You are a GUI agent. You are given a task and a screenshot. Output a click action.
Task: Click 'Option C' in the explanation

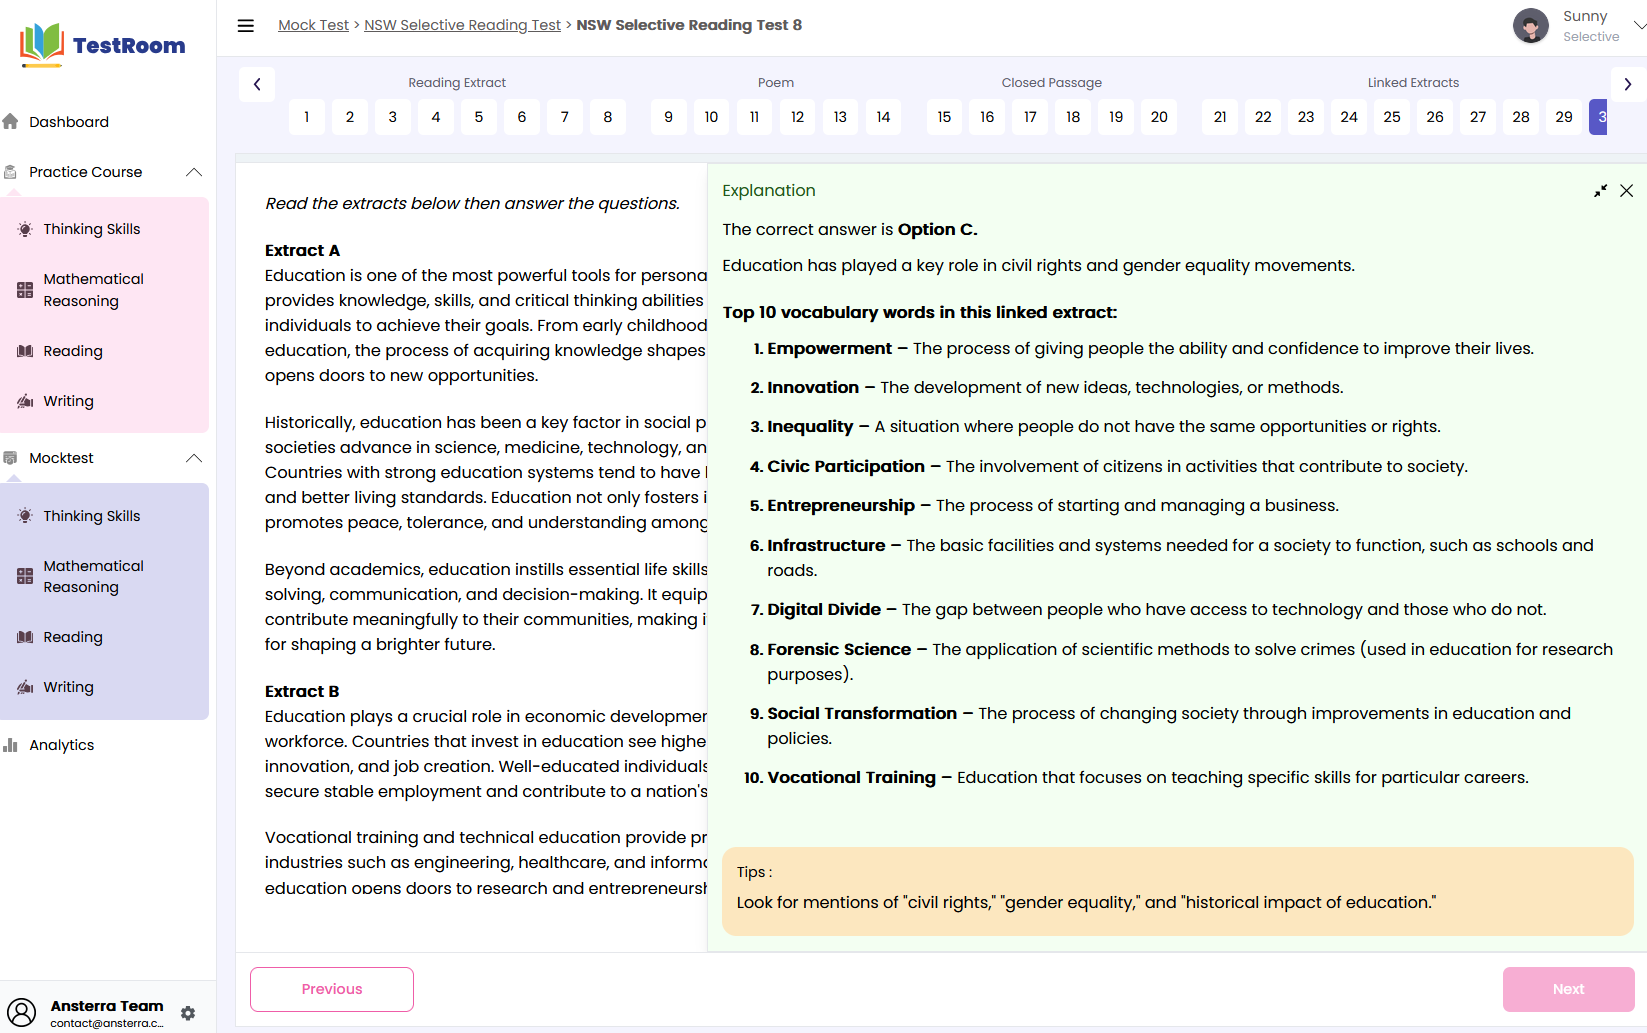click(937, 229)
